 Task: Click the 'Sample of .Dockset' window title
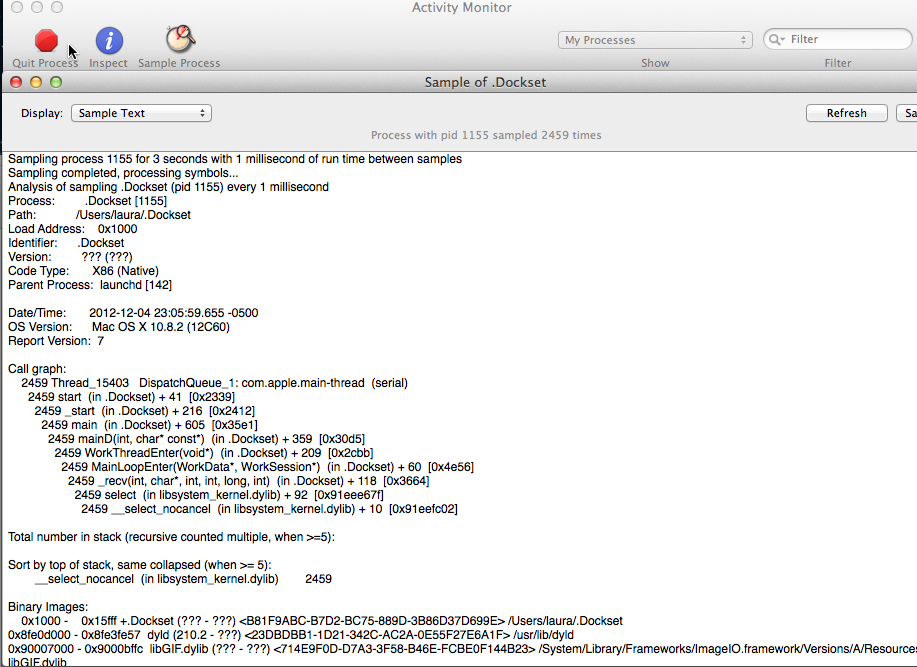(x=485, y=82)
